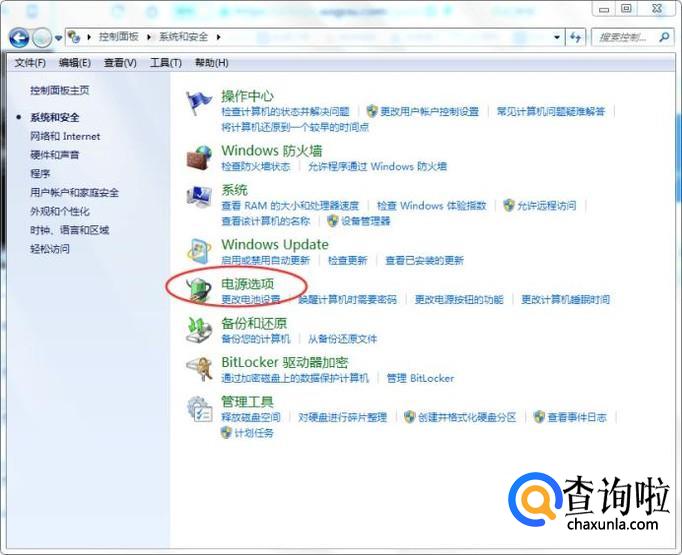The image size is (682, 555).
Task: Click 检查 Windows 体验指数 link
Action: 431,205
